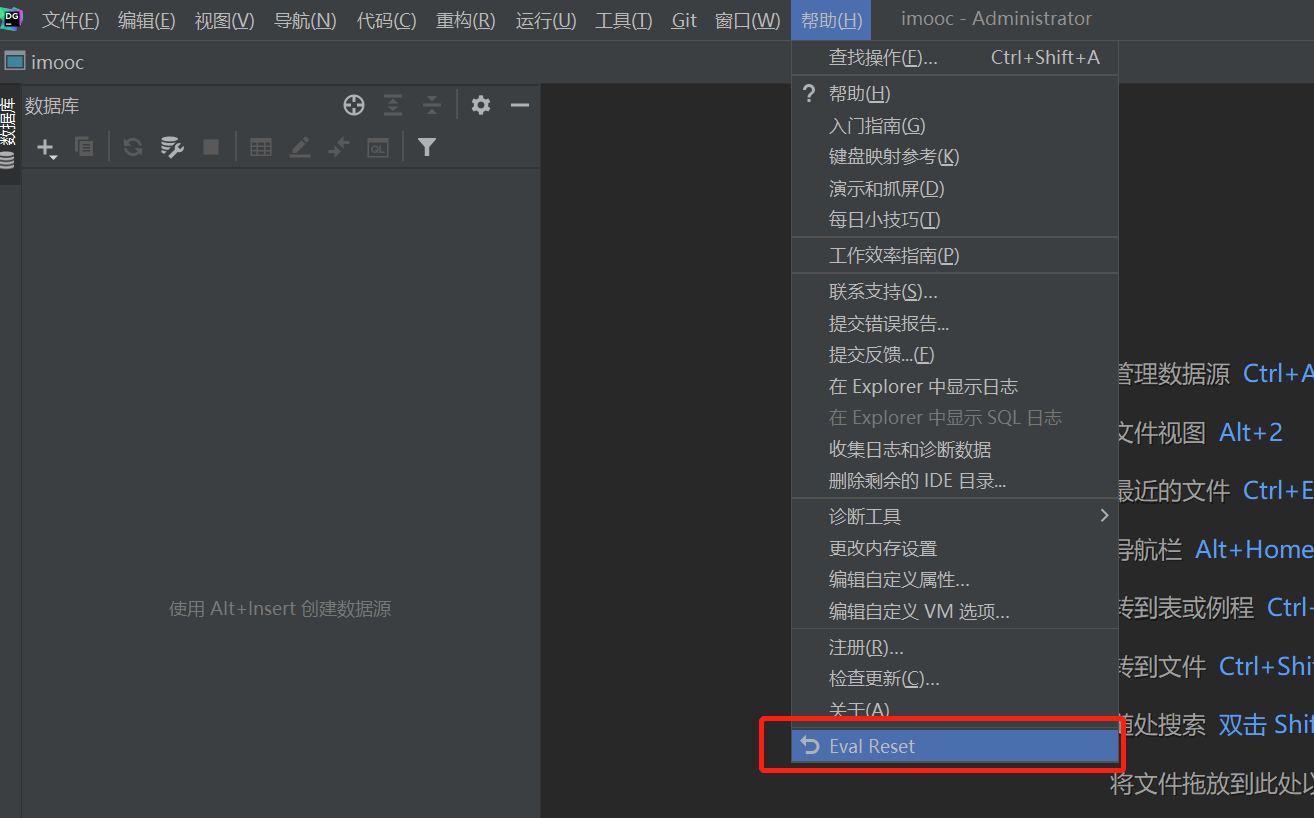
Task: Select 演示和抓屏(D) menu item
Action: (x=955, y=188)
